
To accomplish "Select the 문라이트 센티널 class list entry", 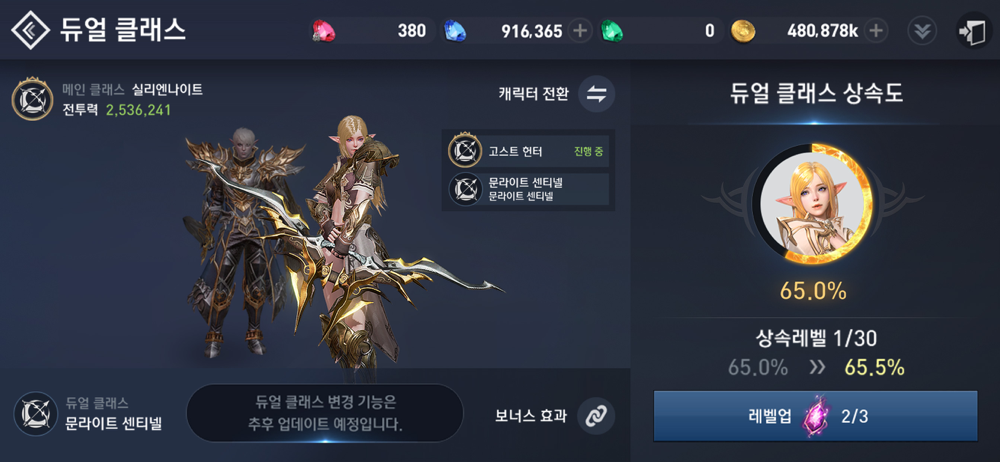I will coord(528,190).
